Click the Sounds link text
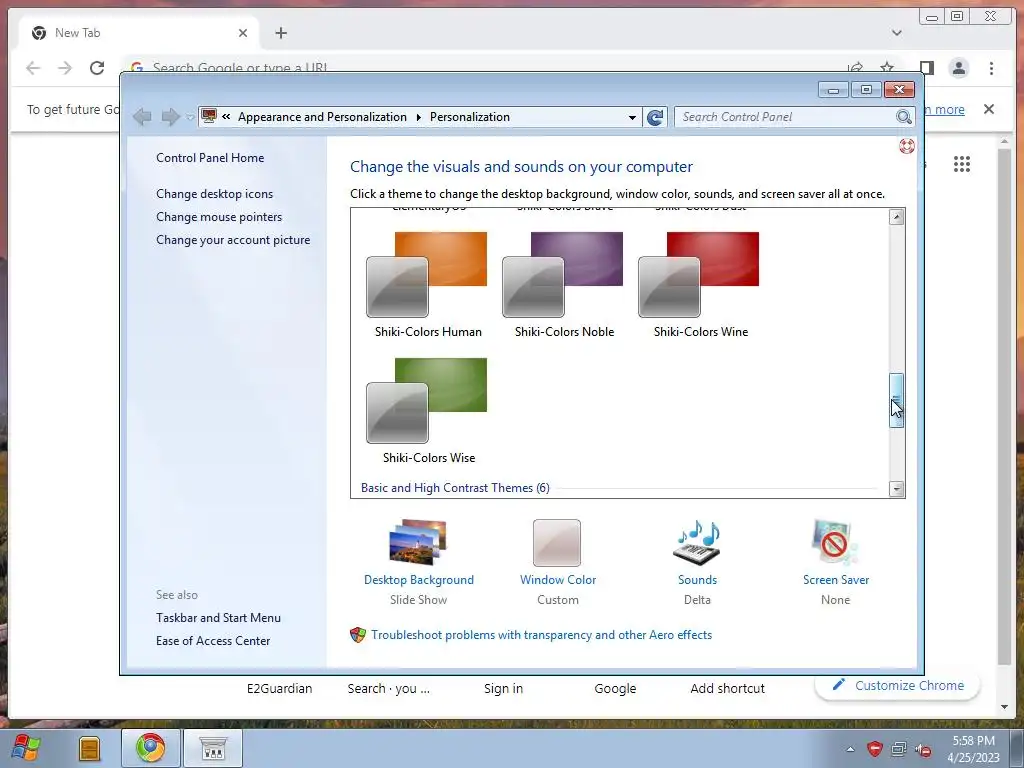1024x768 pixels. (x=697, y=580)
